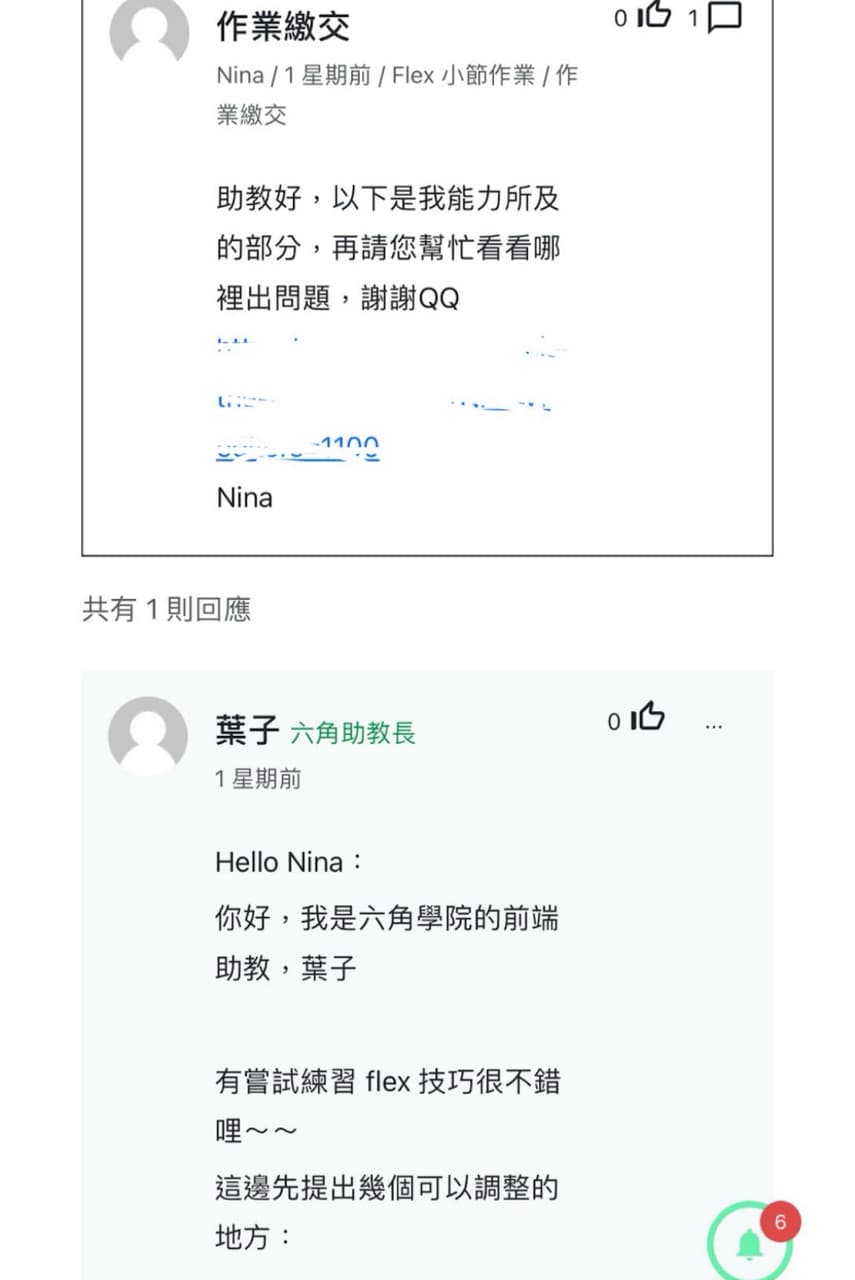
Task: Tap the comment count number beside the bubble
Action: coord(692,18)
